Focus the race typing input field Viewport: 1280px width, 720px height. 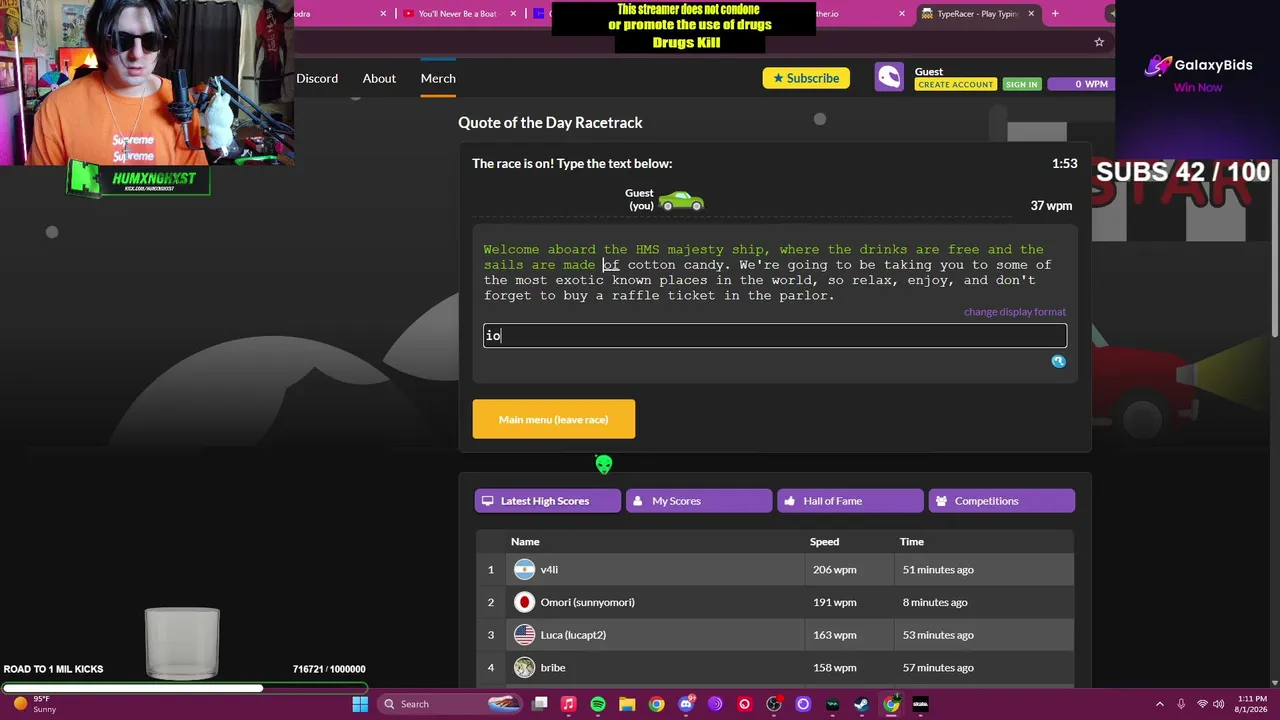coord(775,335)
